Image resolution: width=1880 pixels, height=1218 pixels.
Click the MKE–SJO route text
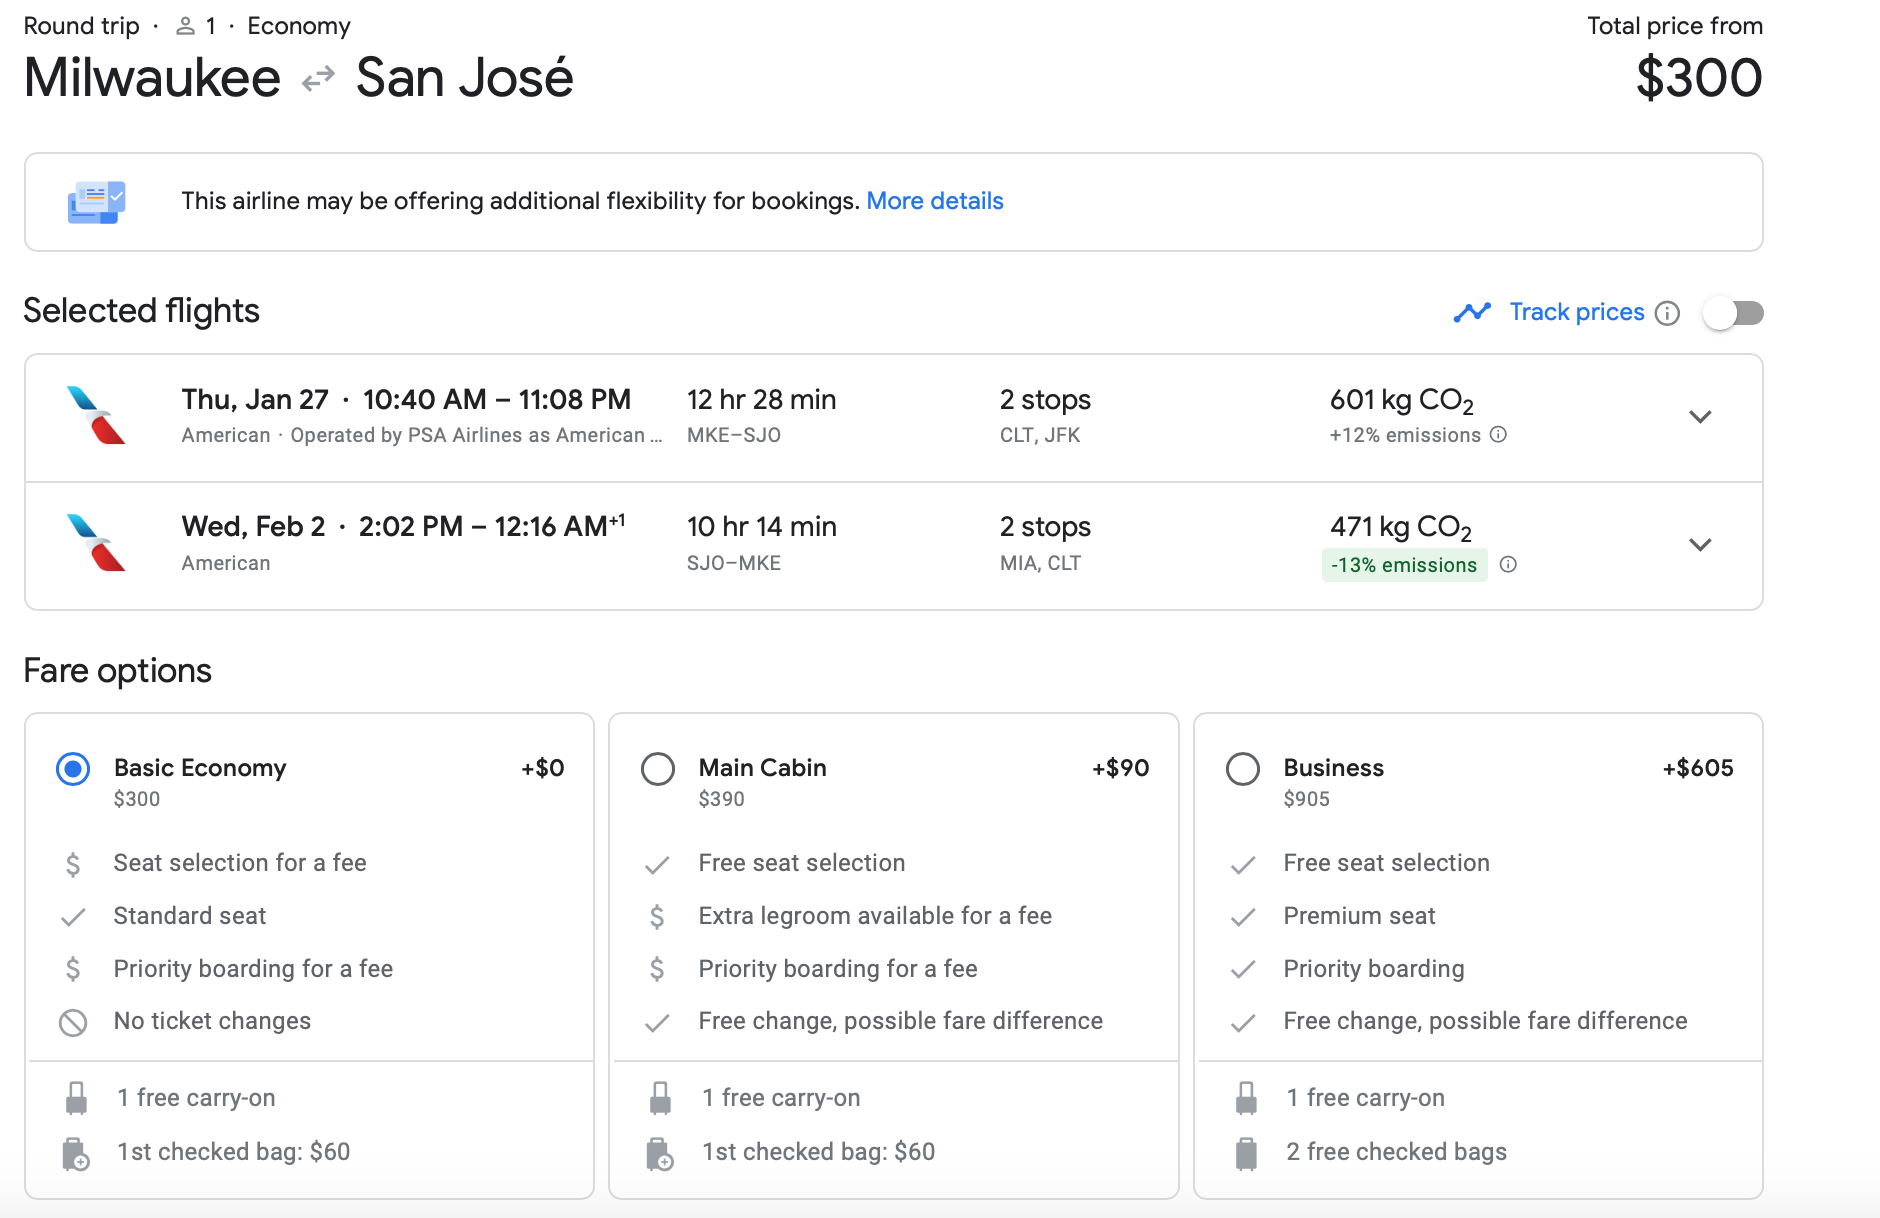tap(734, 435)
